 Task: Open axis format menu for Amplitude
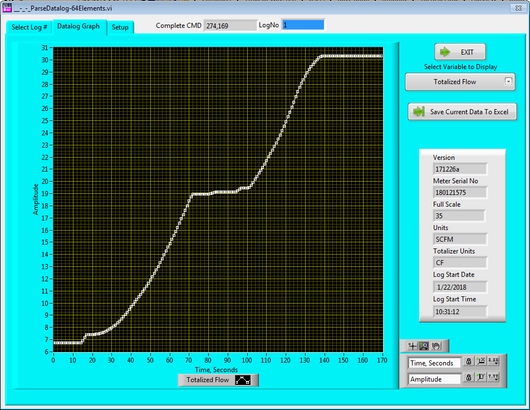tap(493, 377)
